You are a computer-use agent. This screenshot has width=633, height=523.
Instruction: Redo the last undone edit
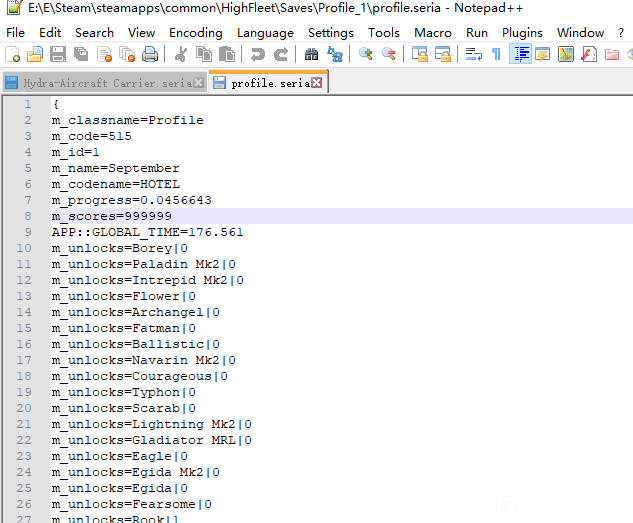click(x=281, y=54)
